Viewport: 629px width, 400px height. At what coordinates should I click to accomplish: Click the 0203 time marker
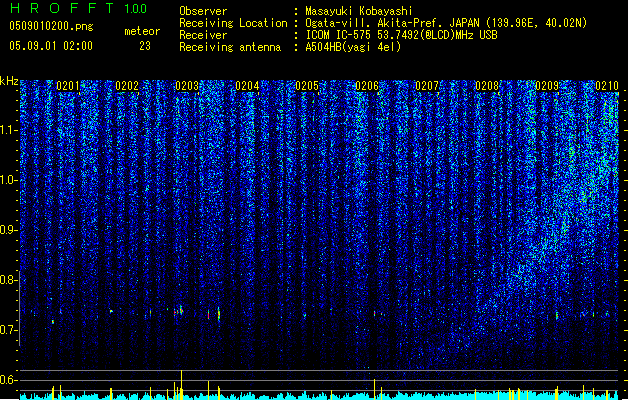(187, 86)
